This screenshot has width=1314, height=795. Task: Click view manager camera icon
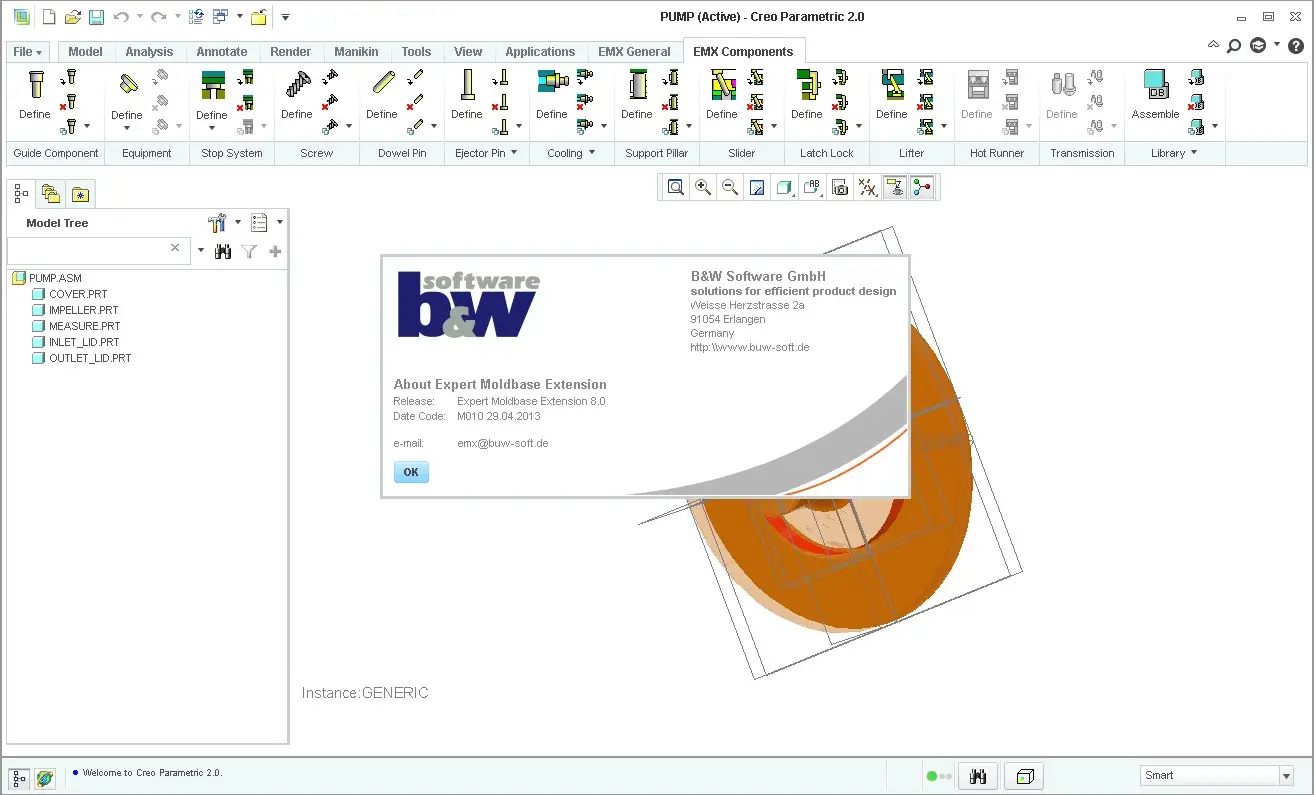[x=840, y=187]
